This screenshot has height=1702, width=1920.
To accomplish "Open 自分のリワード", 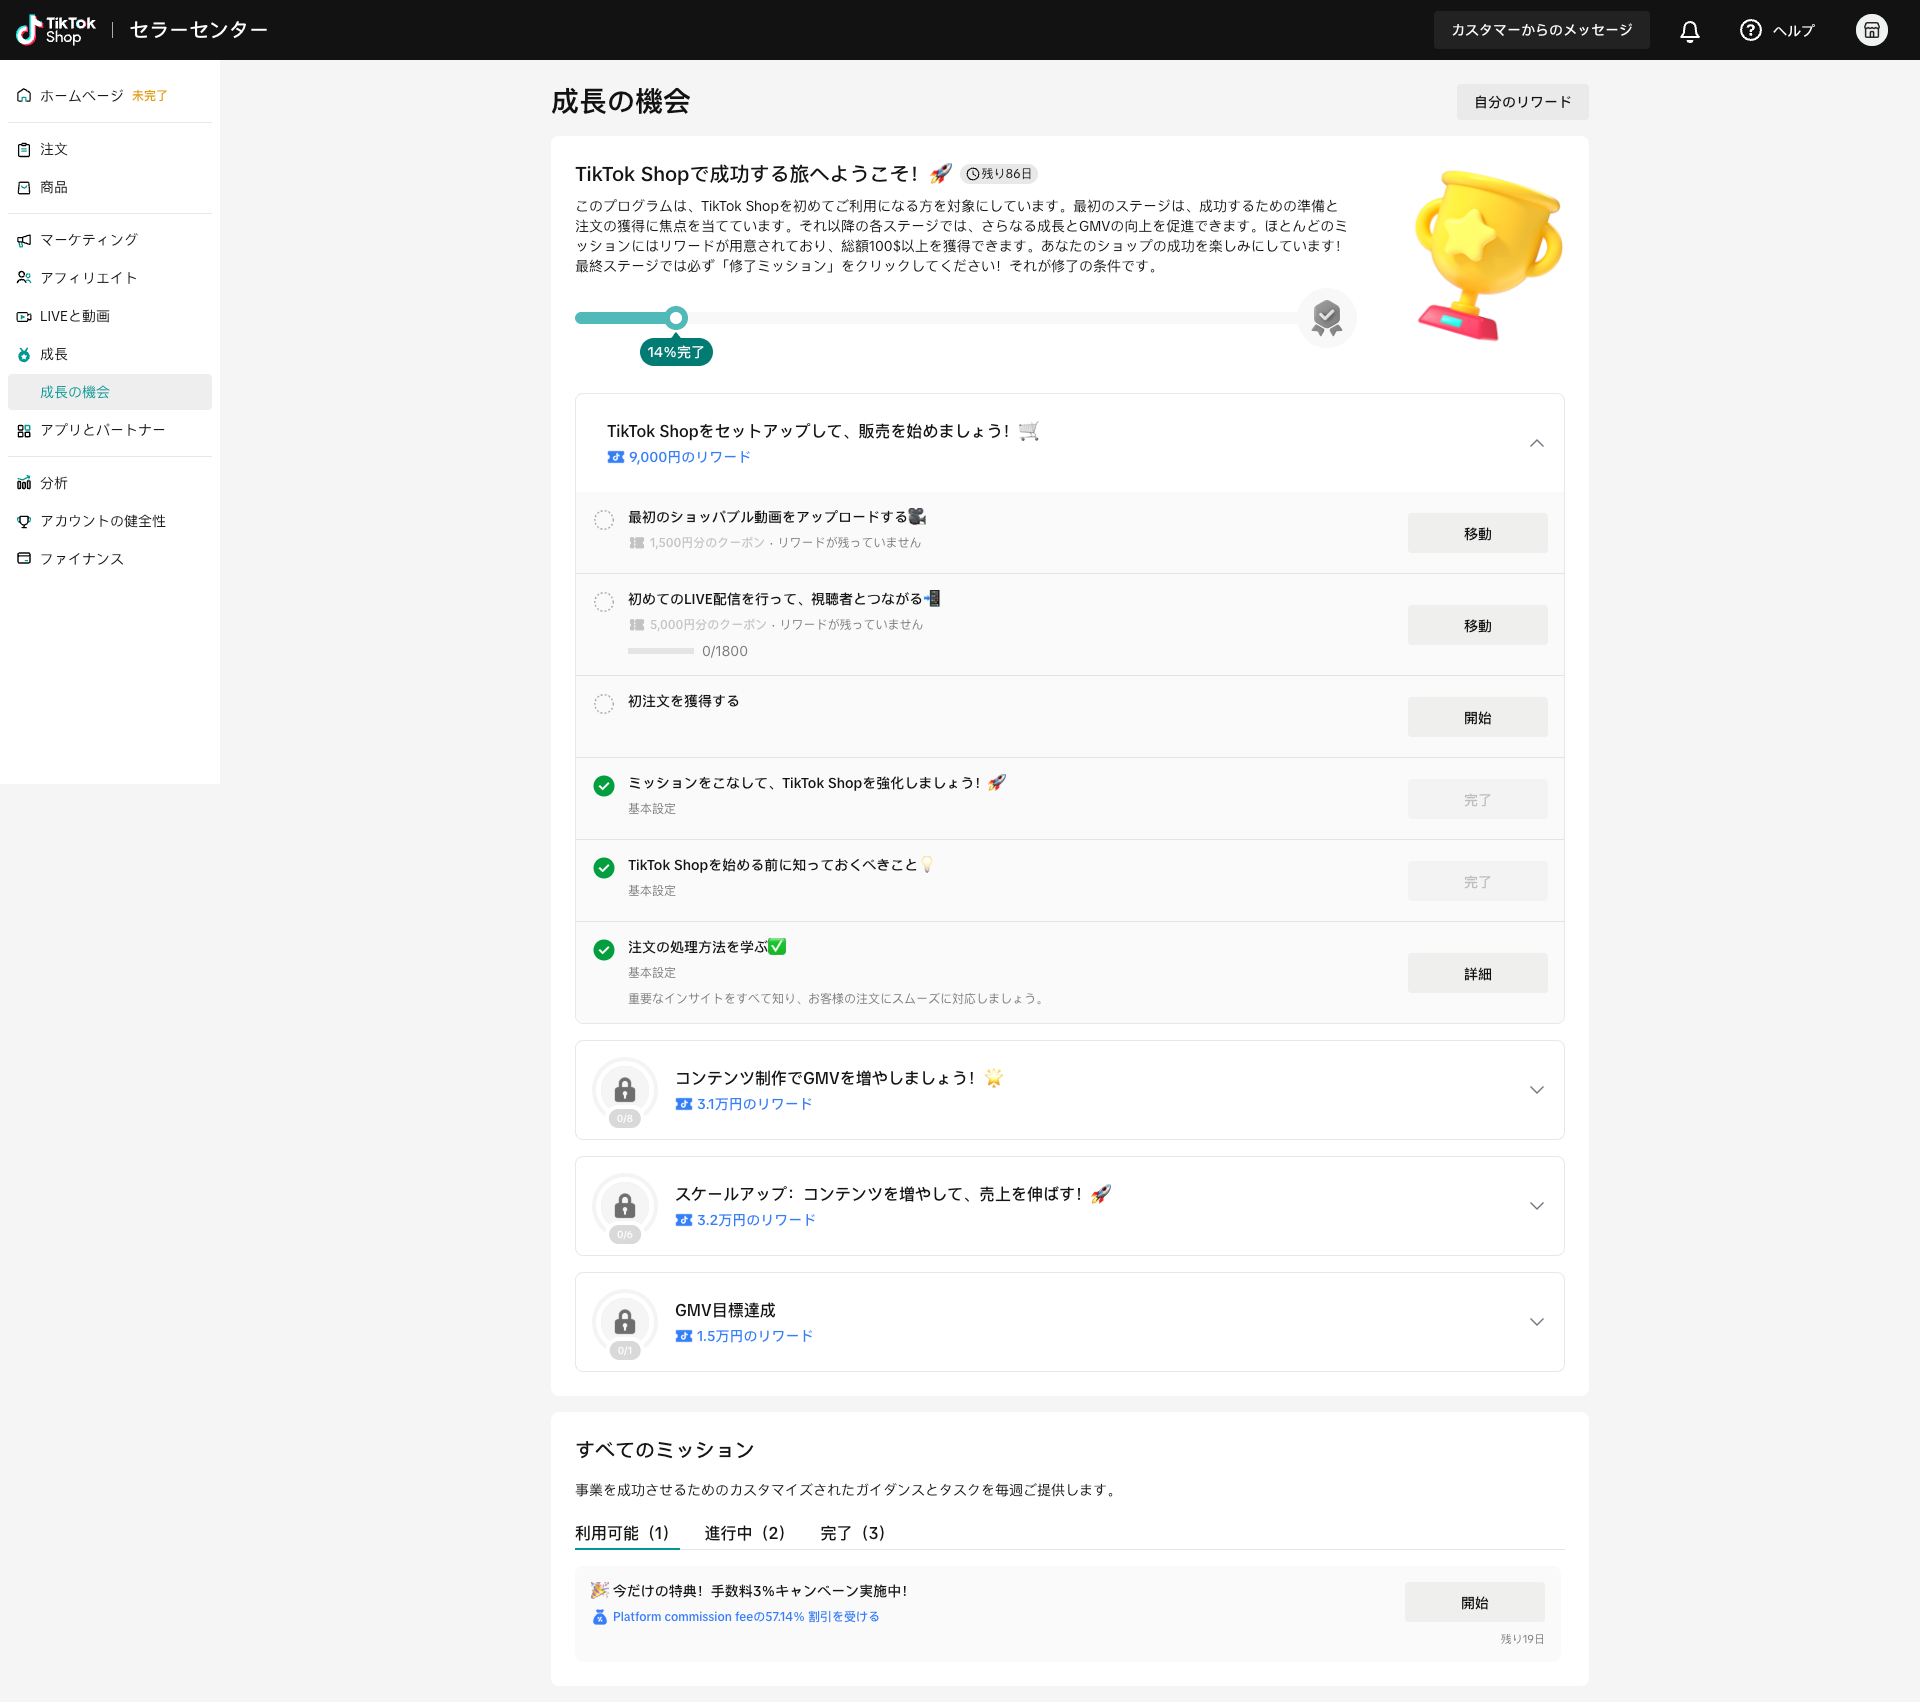I will coord(1523,102).
